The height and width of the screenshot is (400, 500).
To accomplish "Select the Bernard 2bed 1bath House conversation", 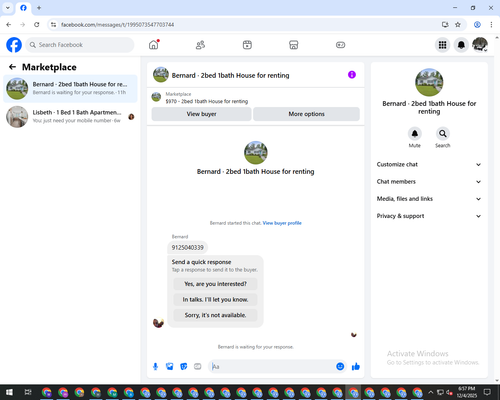I will click(x=70, y=89).
